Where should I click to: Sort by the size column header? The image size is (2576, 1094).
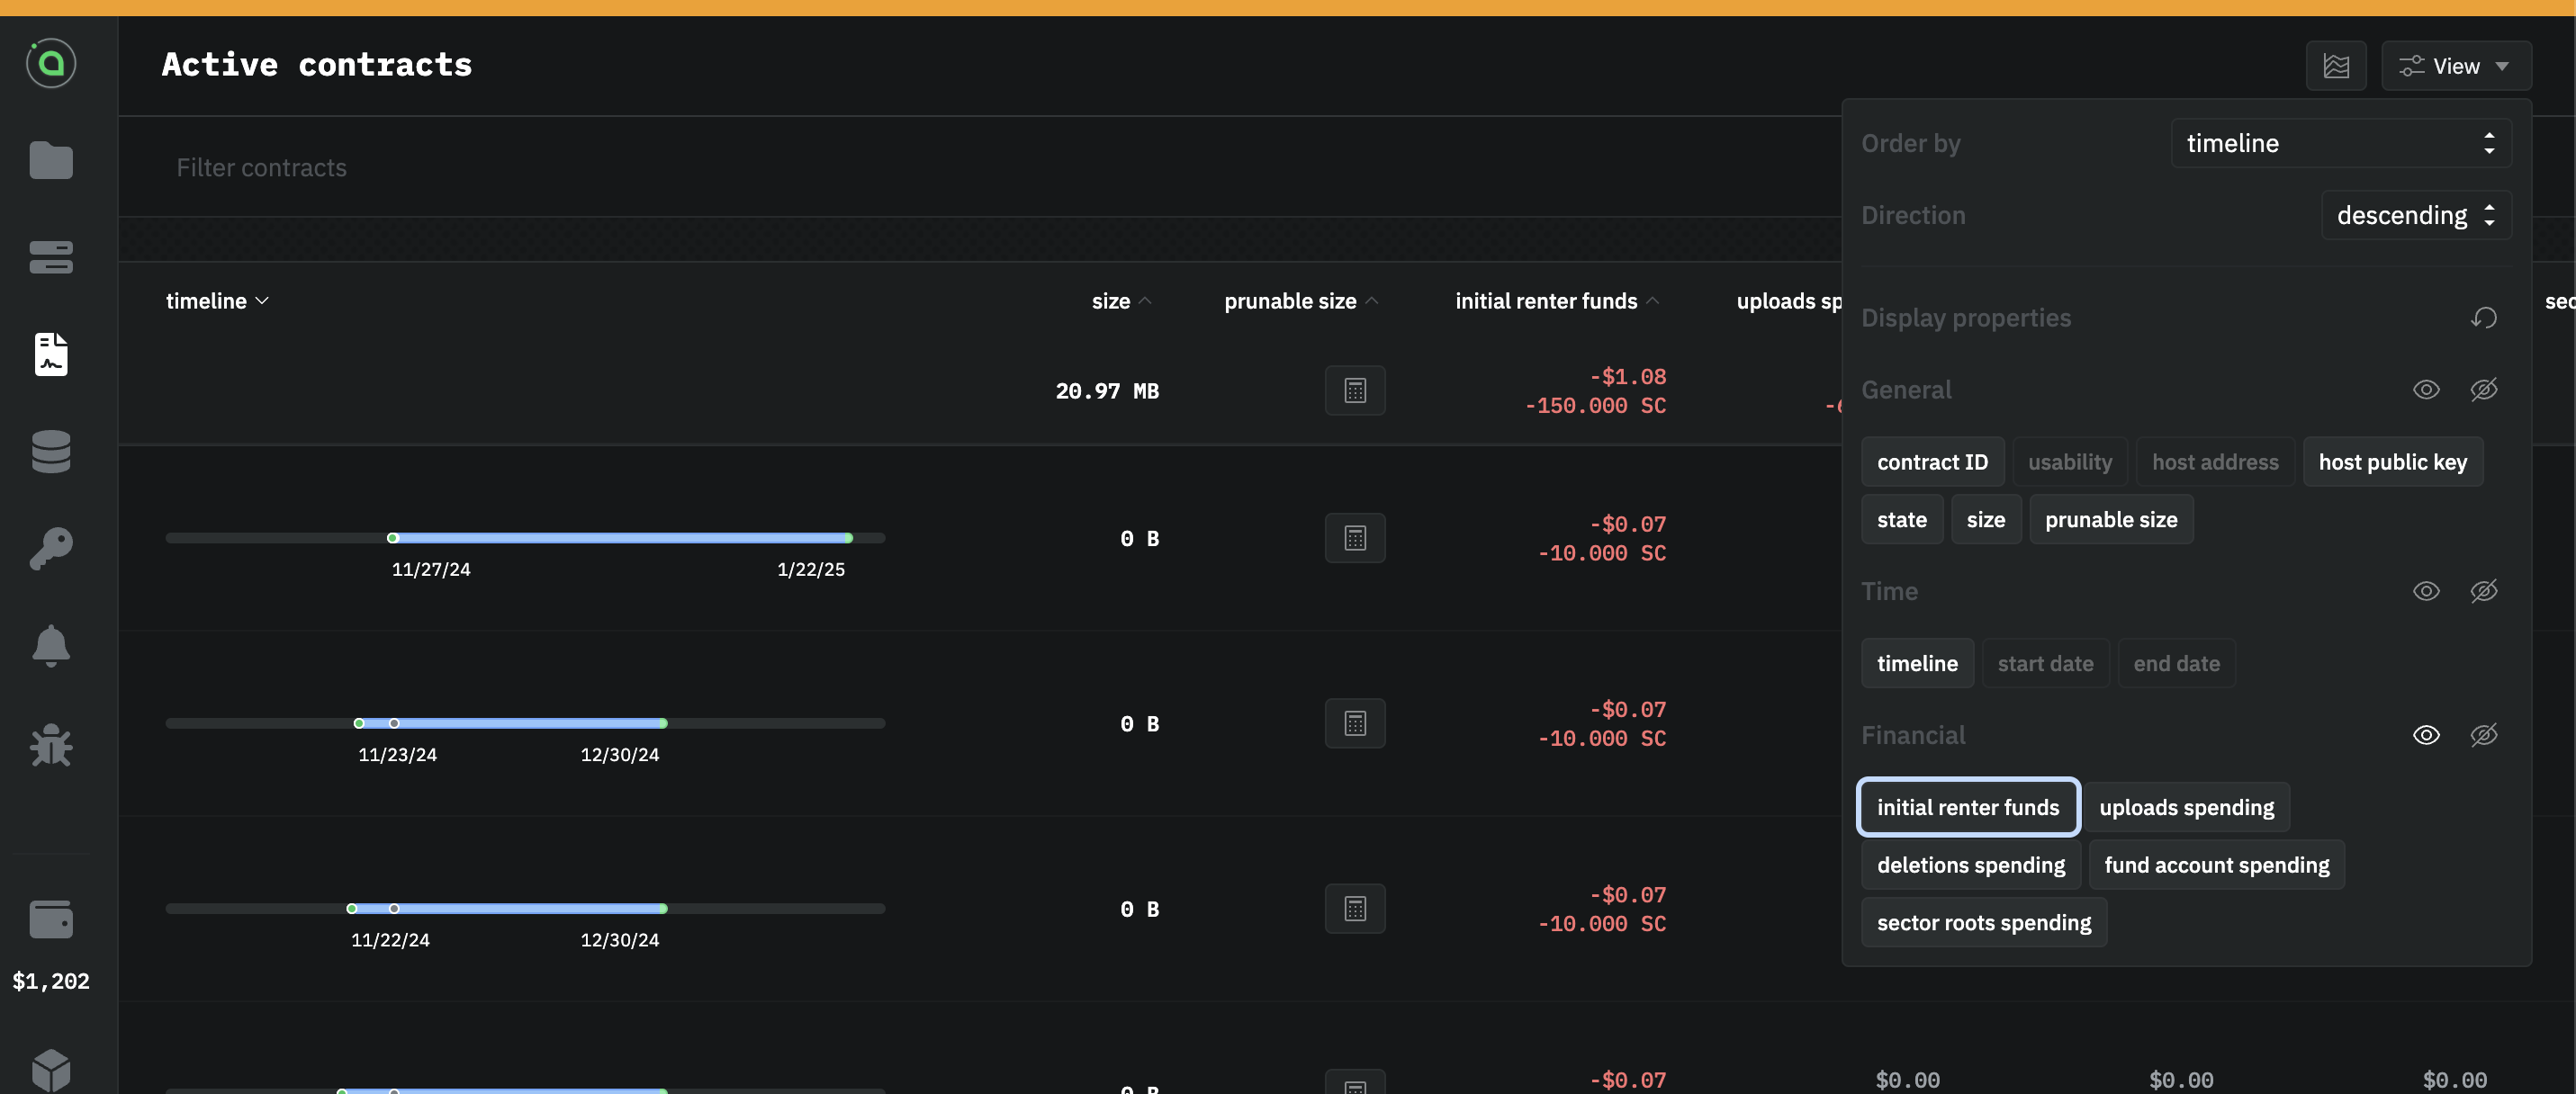point(1121,301)
